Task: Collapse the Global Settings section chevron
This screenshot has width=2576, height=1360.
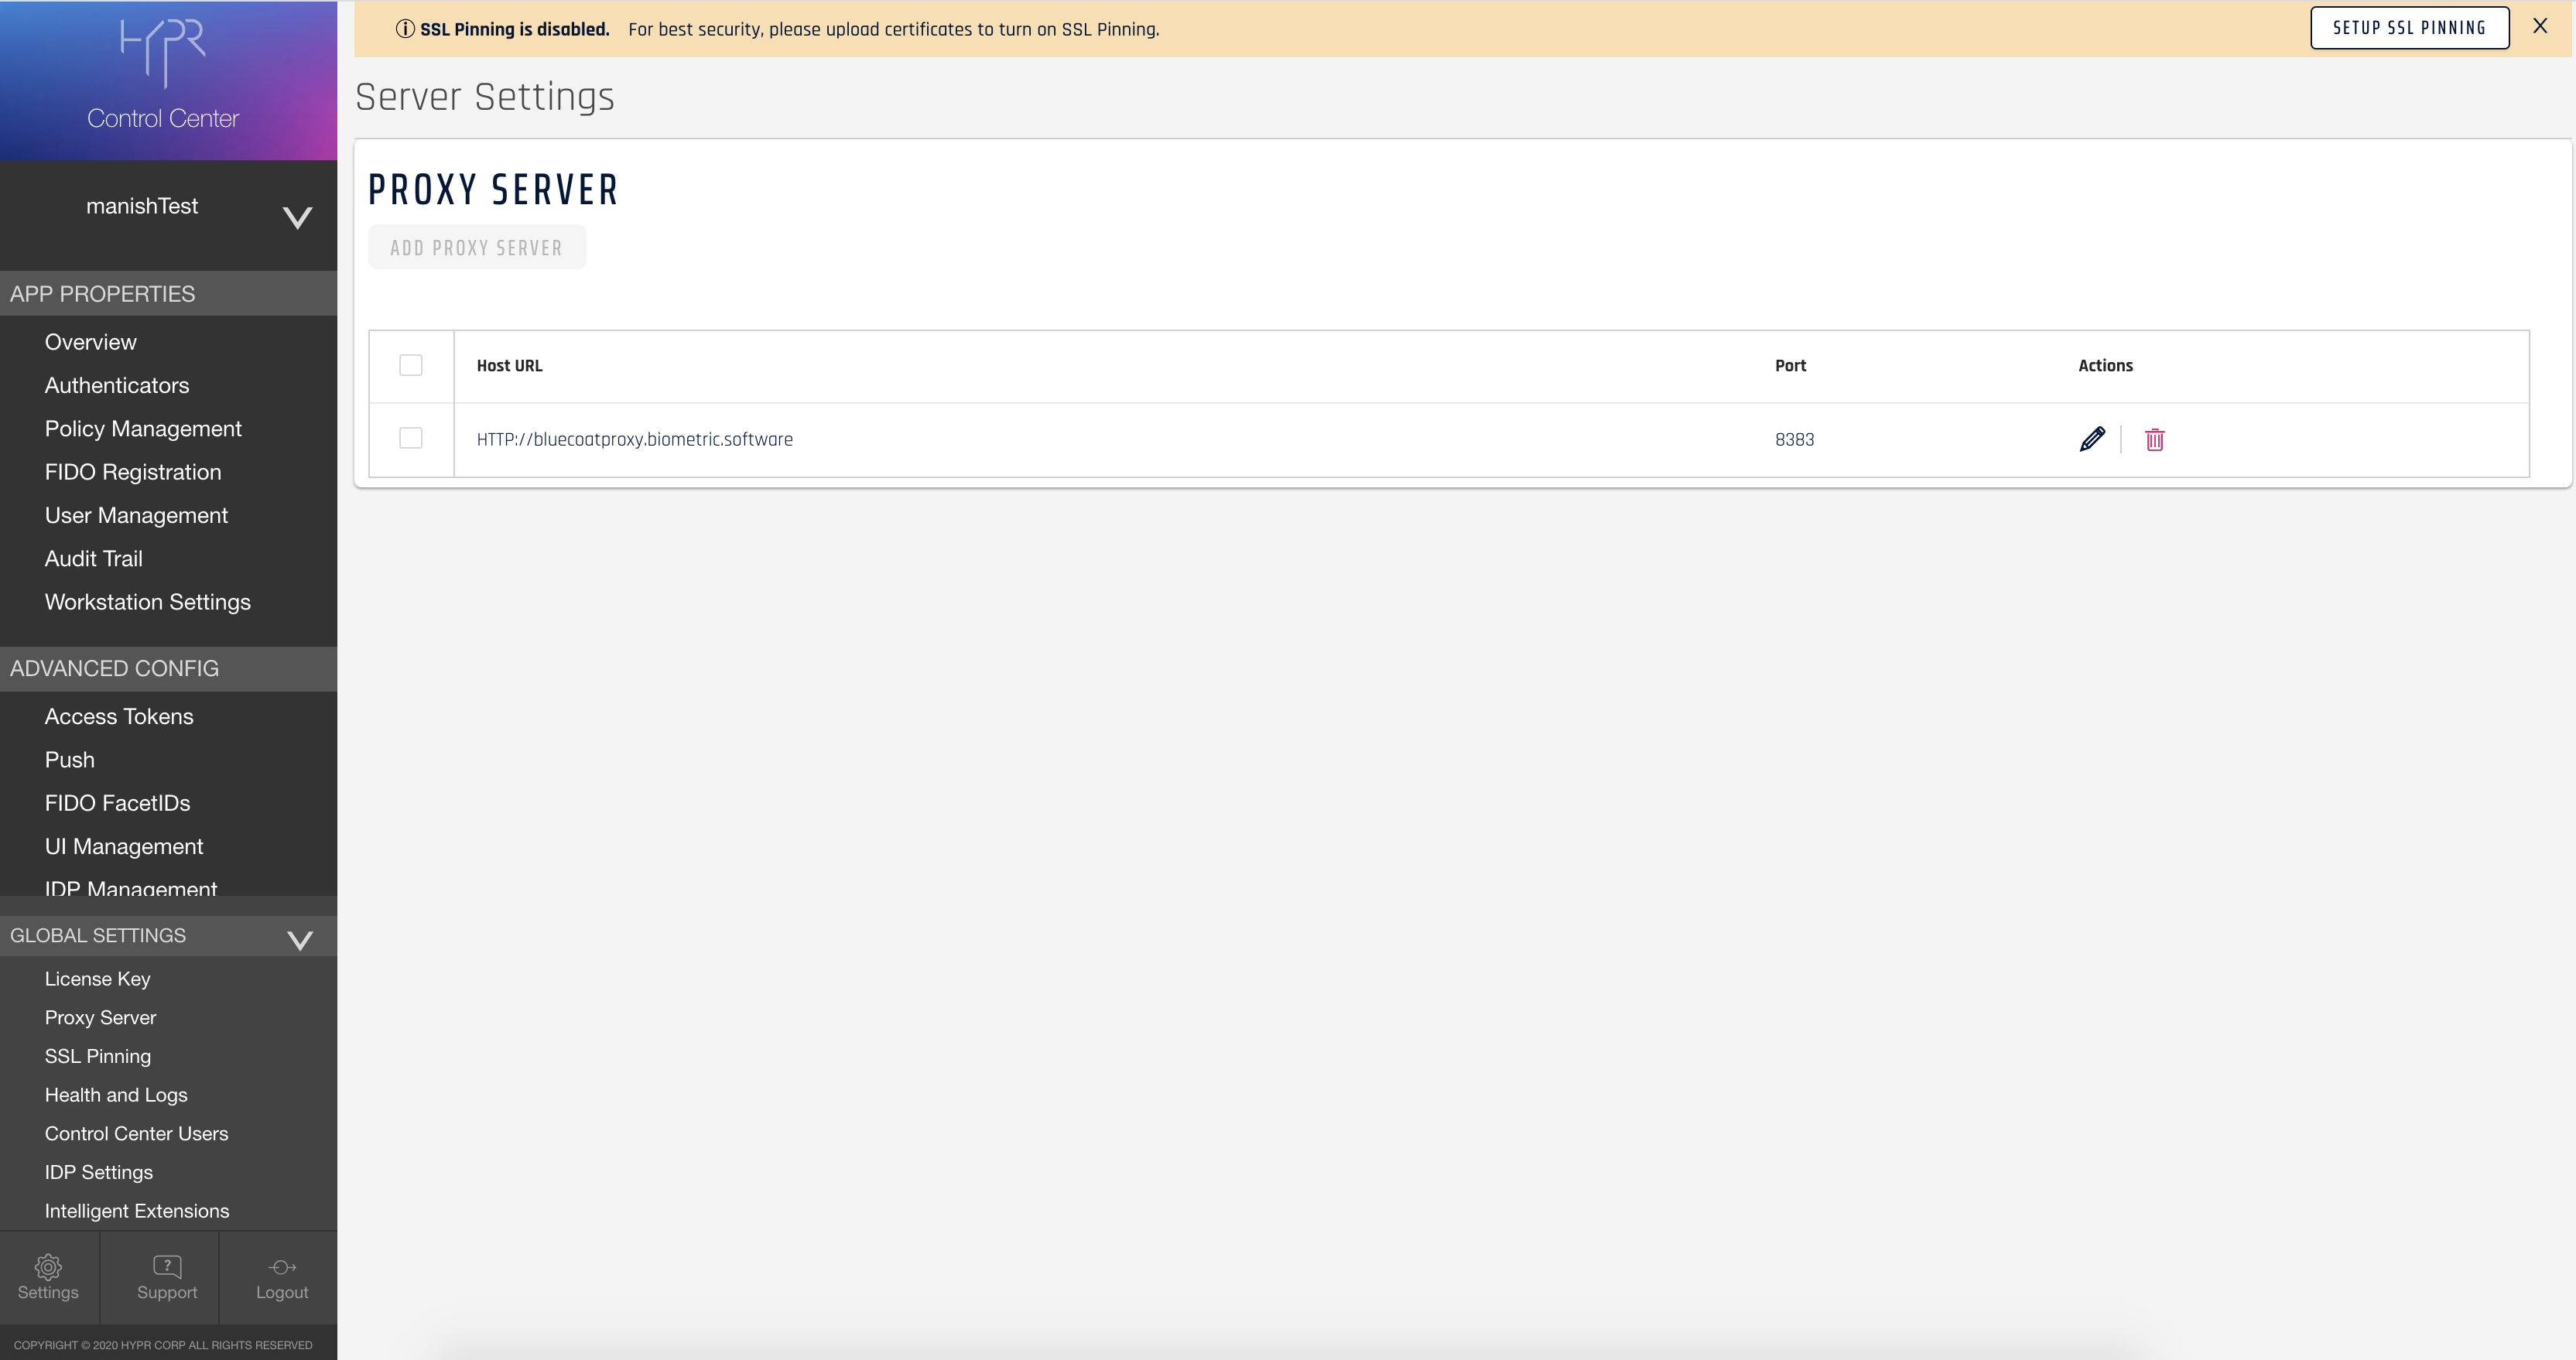Action: pos(300,939)
